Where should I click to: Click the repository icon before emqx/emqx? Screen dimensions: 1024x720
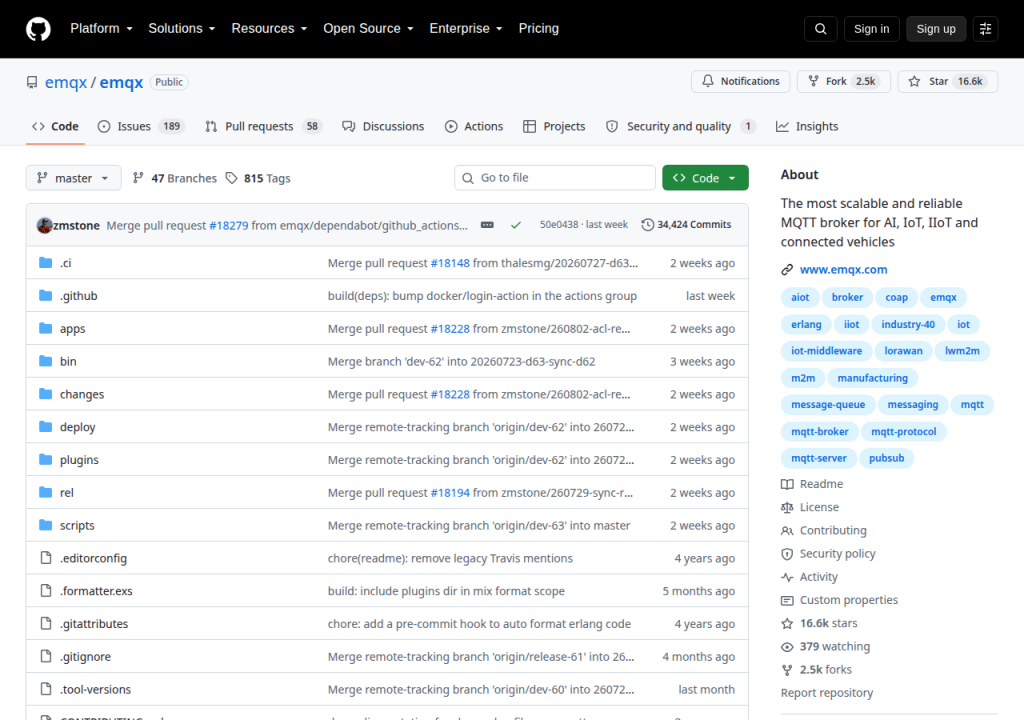pos(32,82)
